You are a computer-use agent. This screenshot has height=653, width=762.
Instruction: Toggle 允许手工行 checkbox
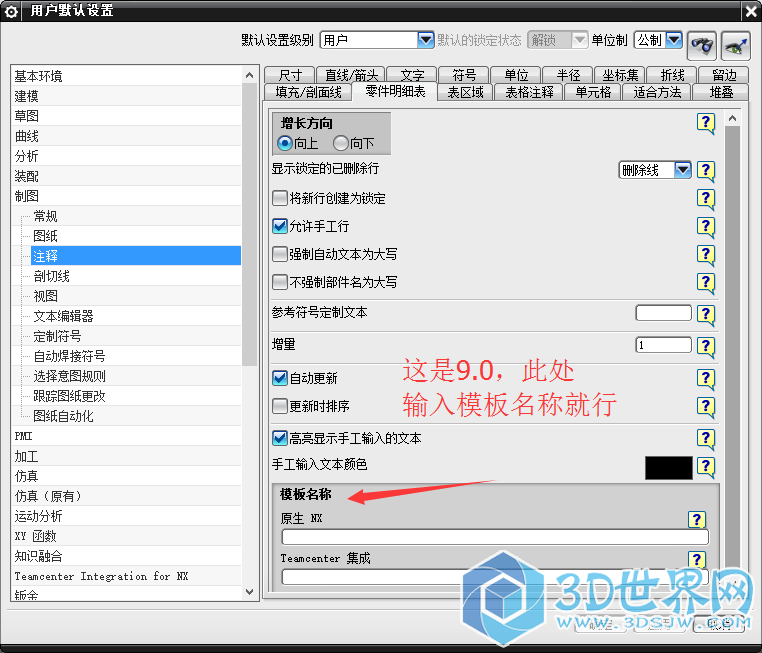tap(280, 226)
